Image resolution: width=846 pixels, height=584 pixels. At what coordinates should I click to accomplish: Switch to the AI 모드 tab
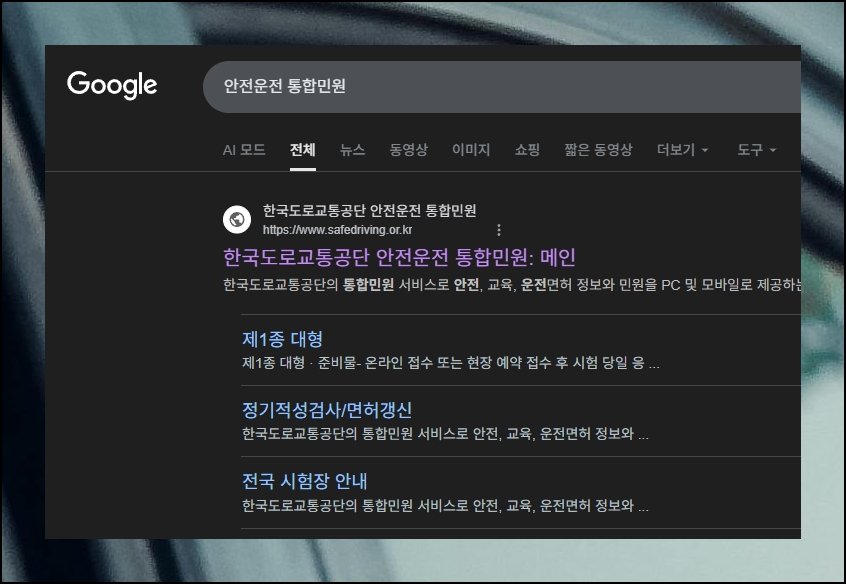(244, 150)
